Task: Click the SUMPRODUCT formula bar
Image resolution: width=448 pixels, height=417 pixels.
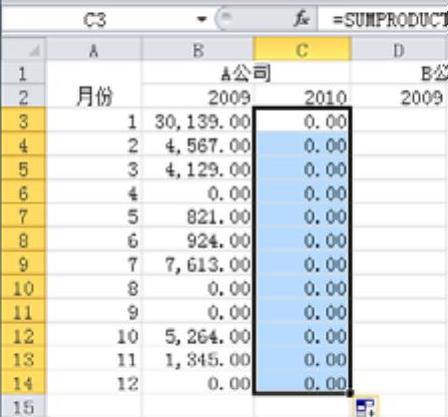Action: pos(383,19)
